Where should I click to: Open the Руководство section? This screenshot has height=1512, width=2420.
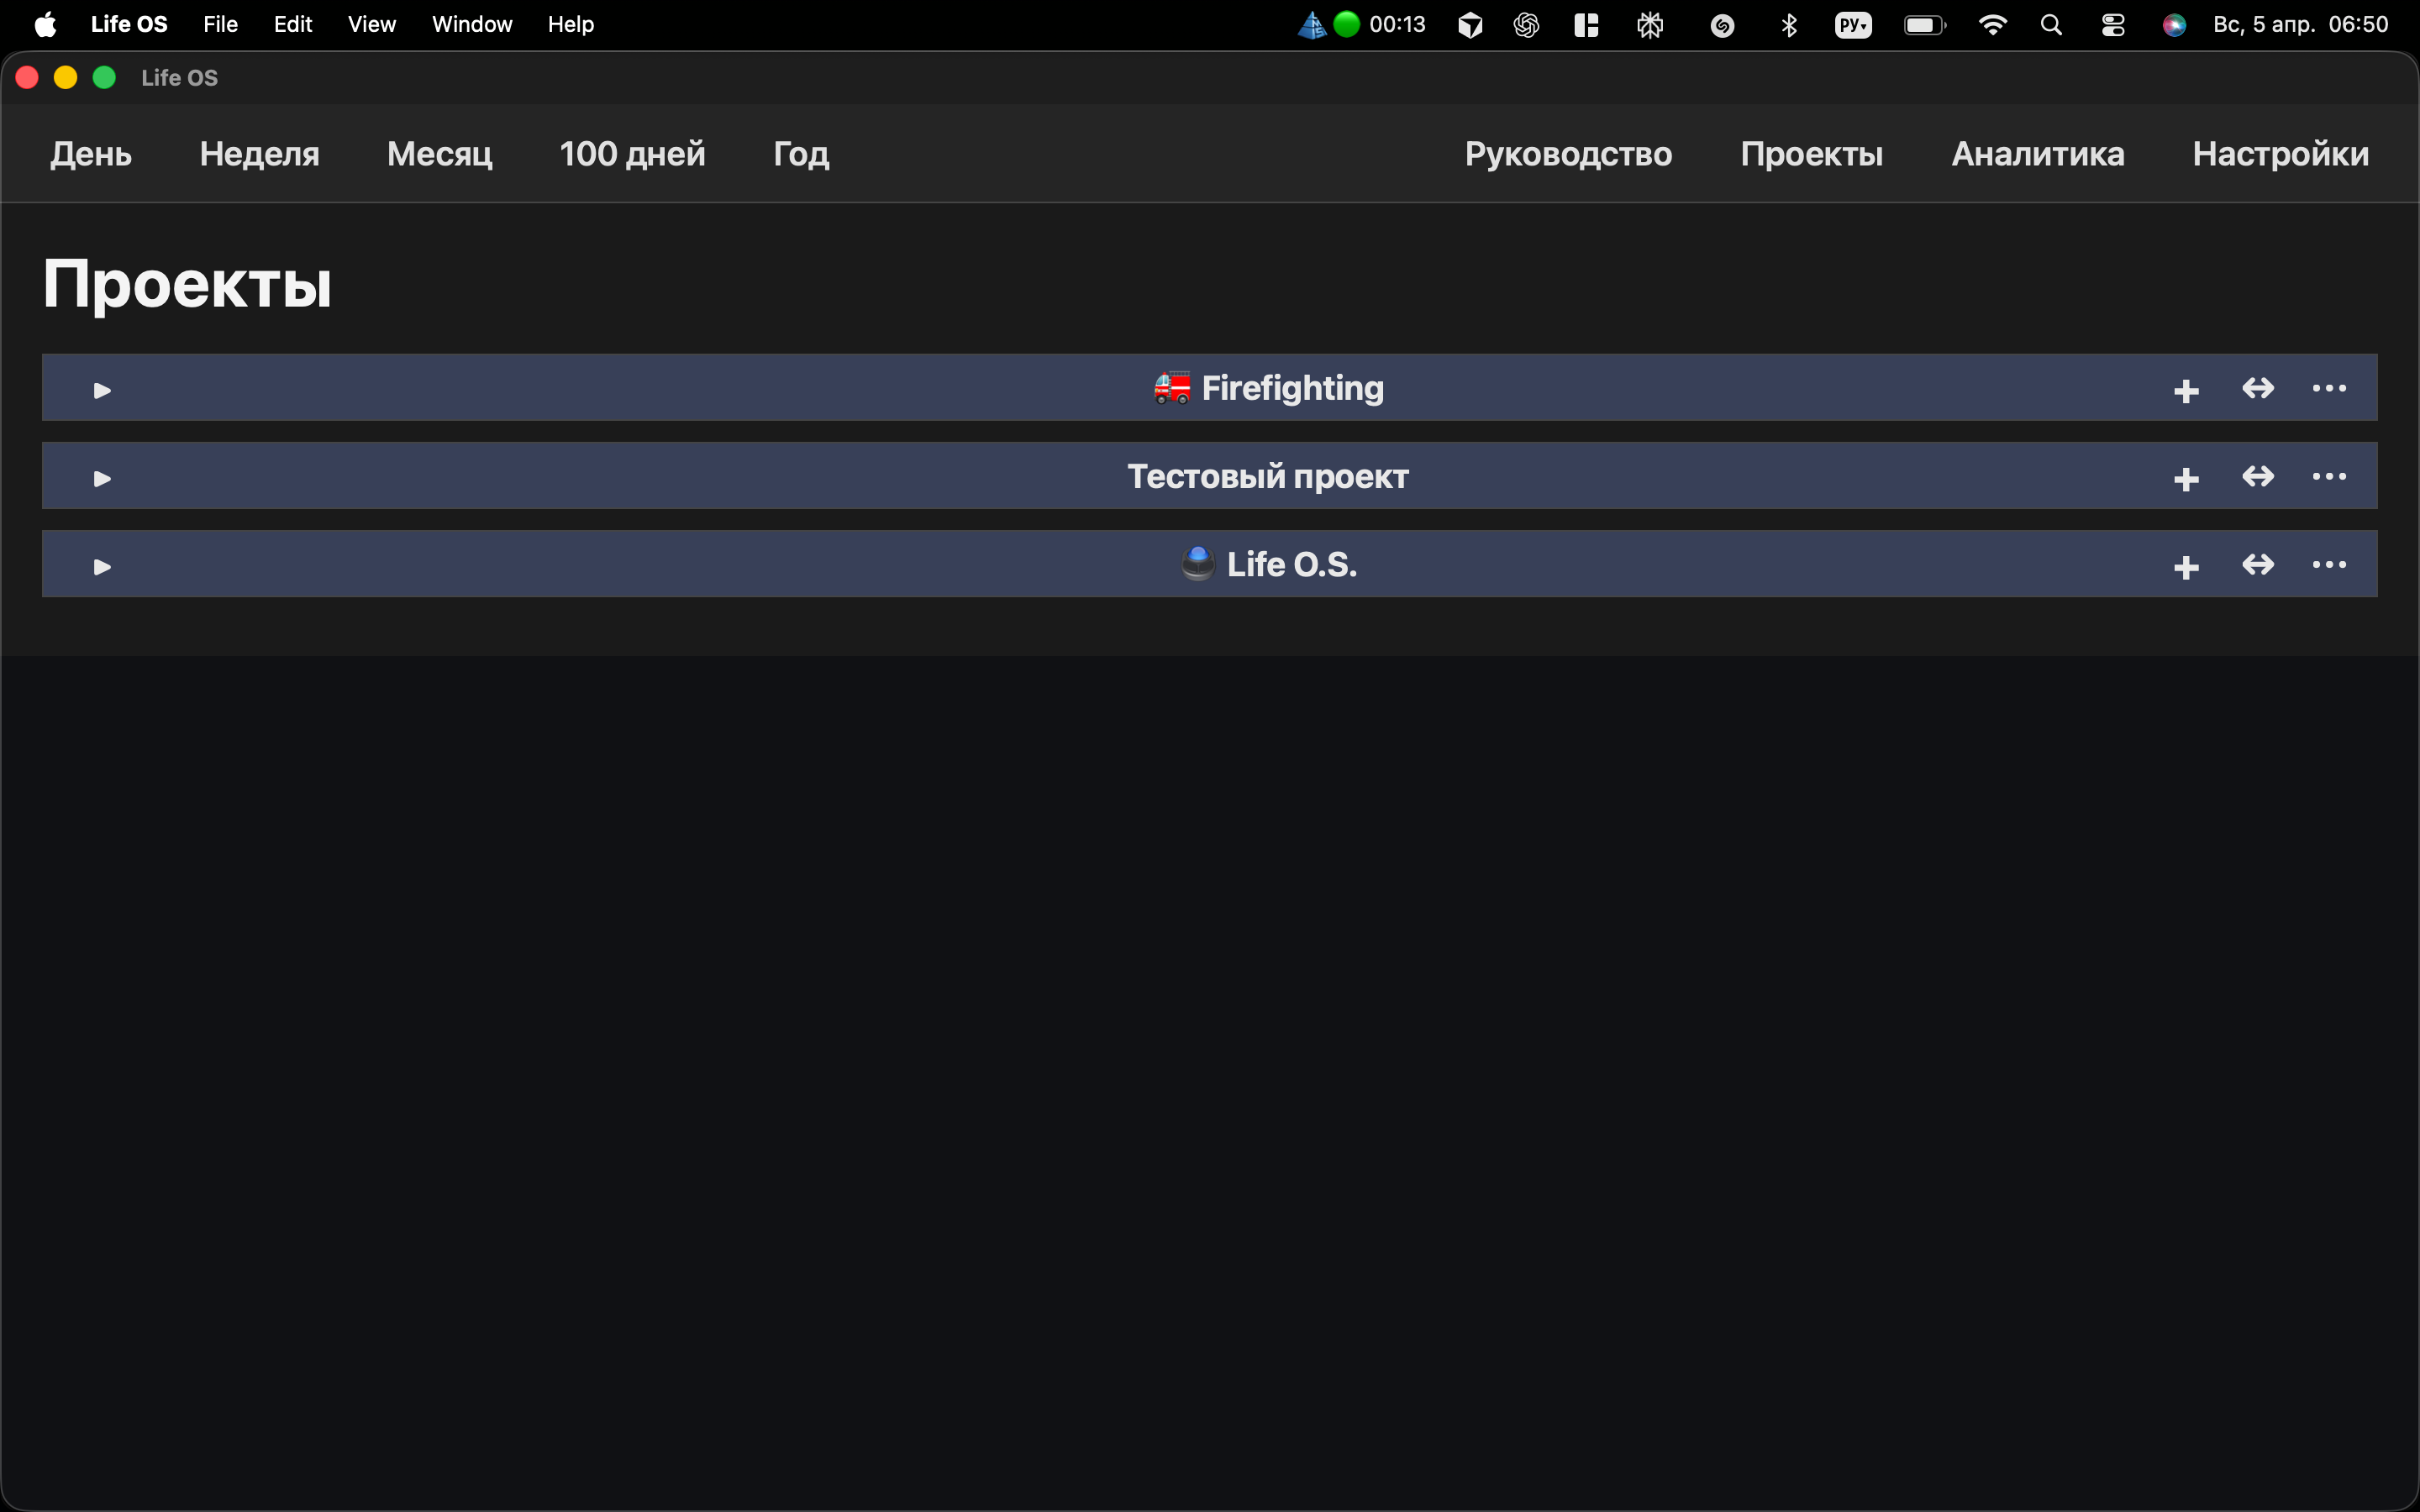[x=1568, y=154]
